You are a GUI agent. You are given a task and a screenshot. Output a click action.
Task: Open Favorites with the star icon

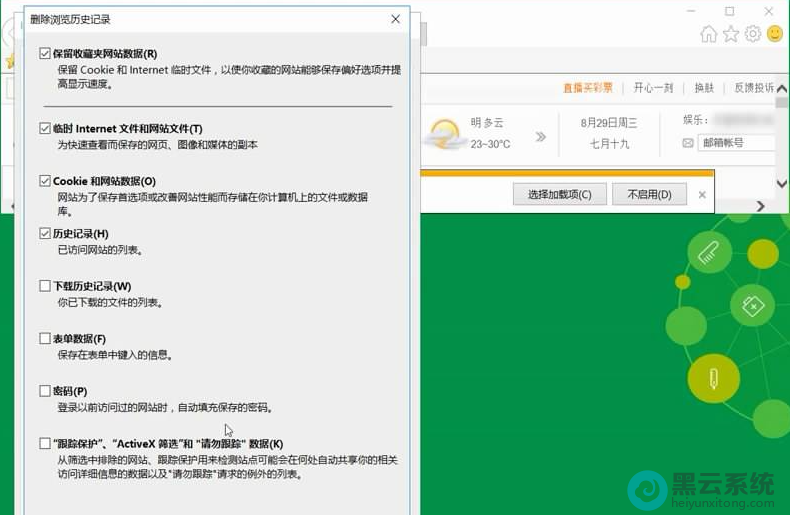click(731, 34)
